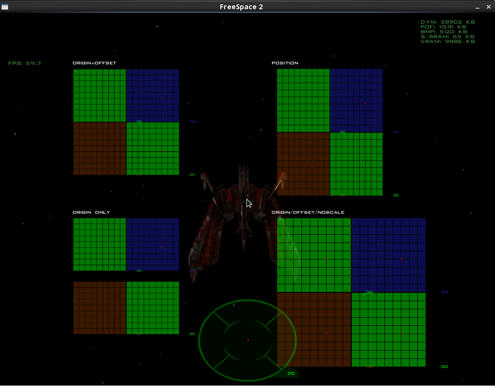
Task: Click the ORIGIN+OFFSET label
Action: point(94,63)
